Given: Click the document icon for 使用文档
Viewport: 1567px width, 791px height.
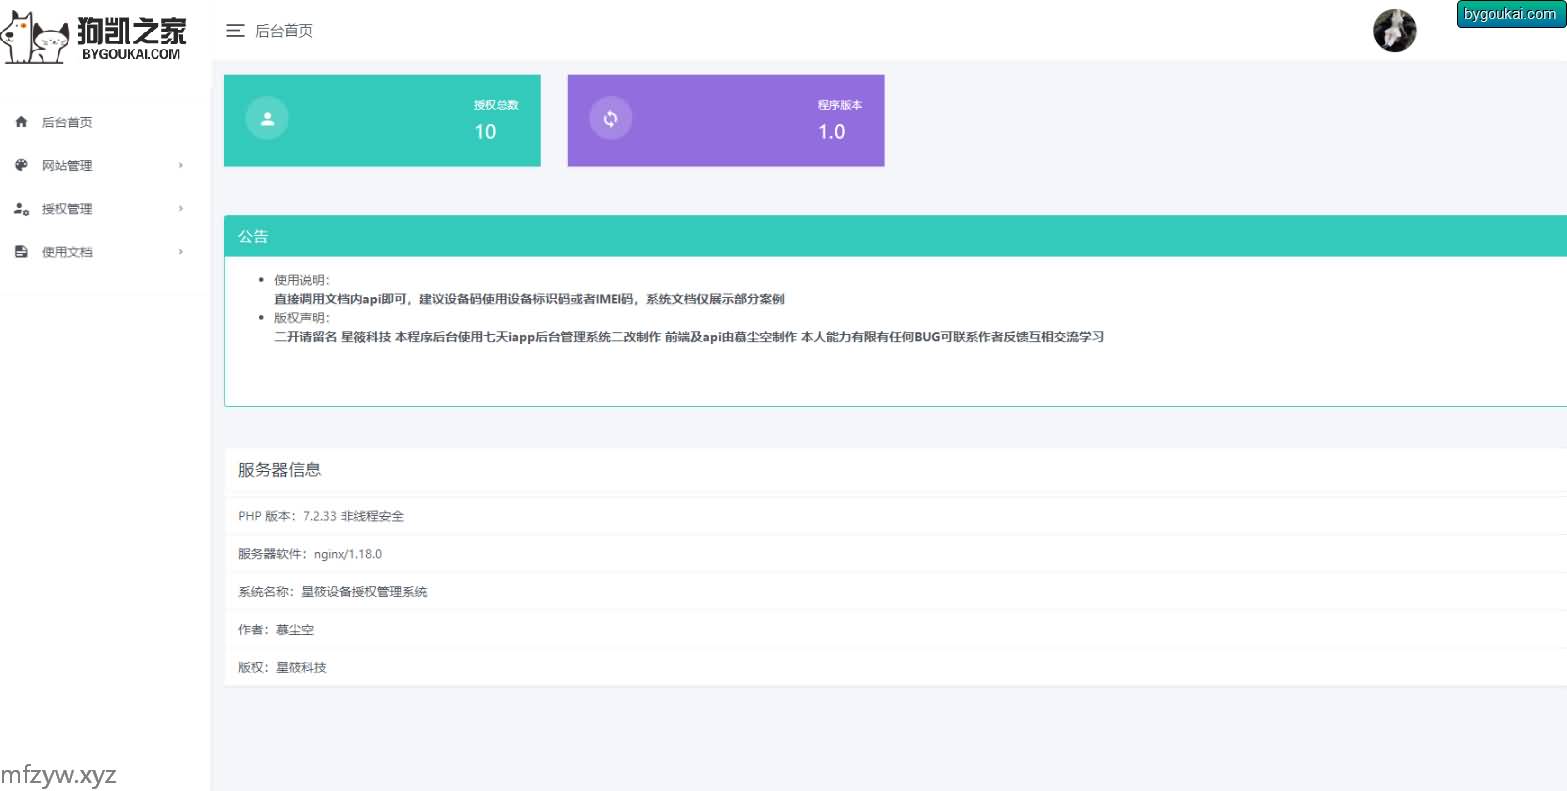Looking at the screenshot, I should [21, 252].
